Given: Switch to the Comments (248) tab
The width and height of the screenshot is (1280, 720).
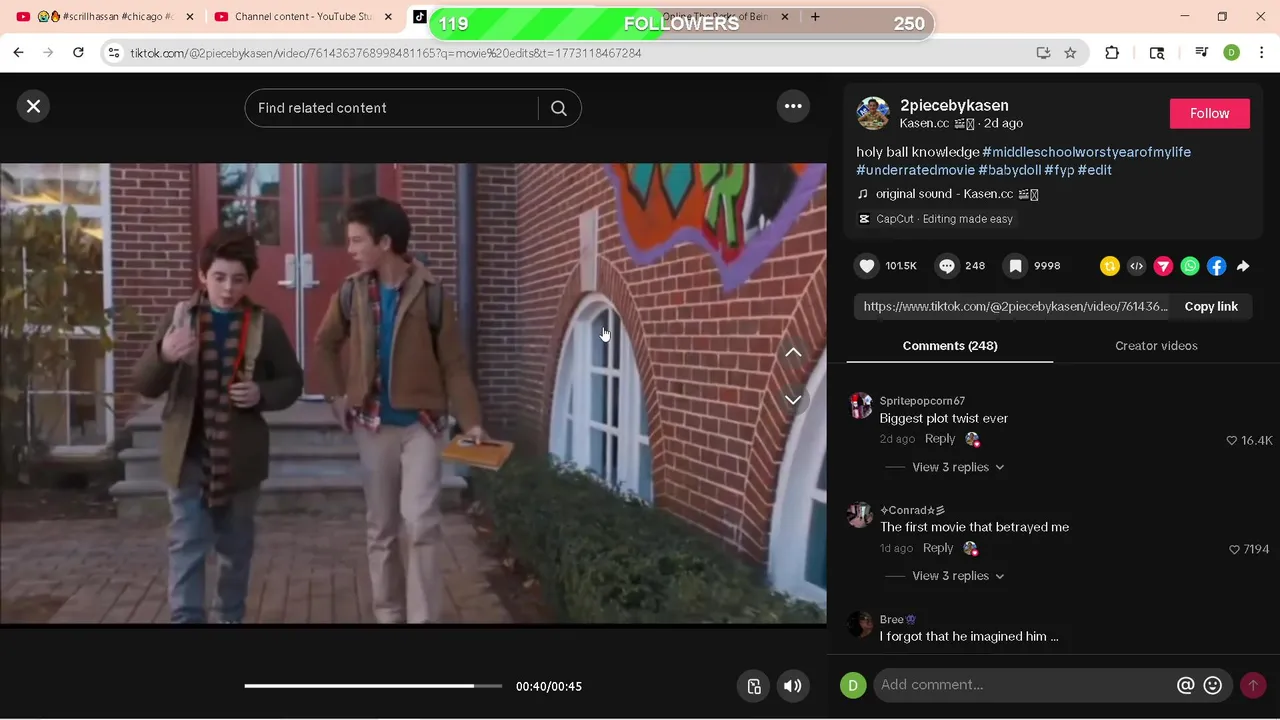Looking at the screenshot, I should coord(950,346).
